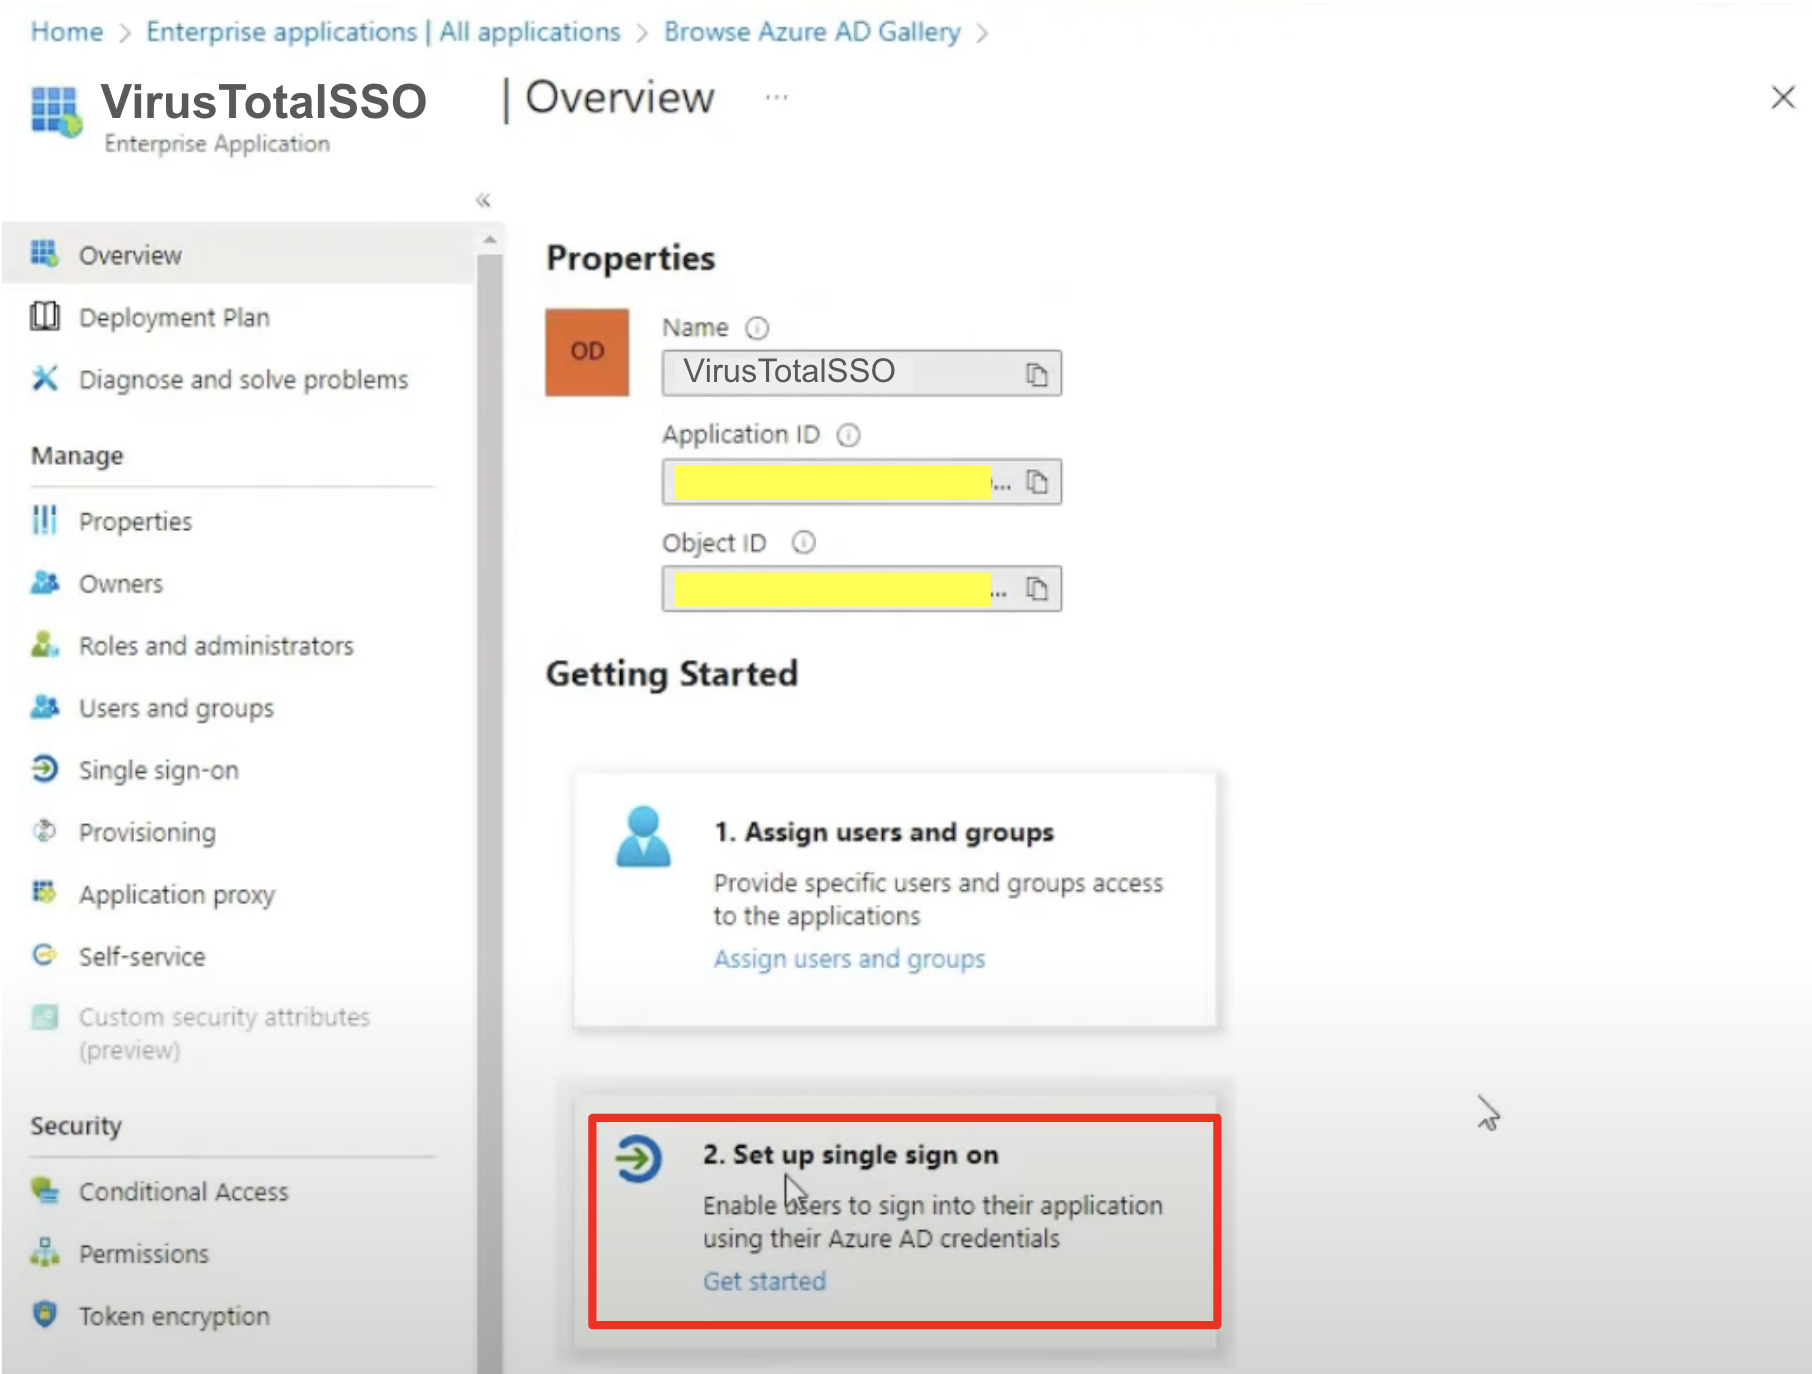Click the Object ID field

[x=861, y=589]
